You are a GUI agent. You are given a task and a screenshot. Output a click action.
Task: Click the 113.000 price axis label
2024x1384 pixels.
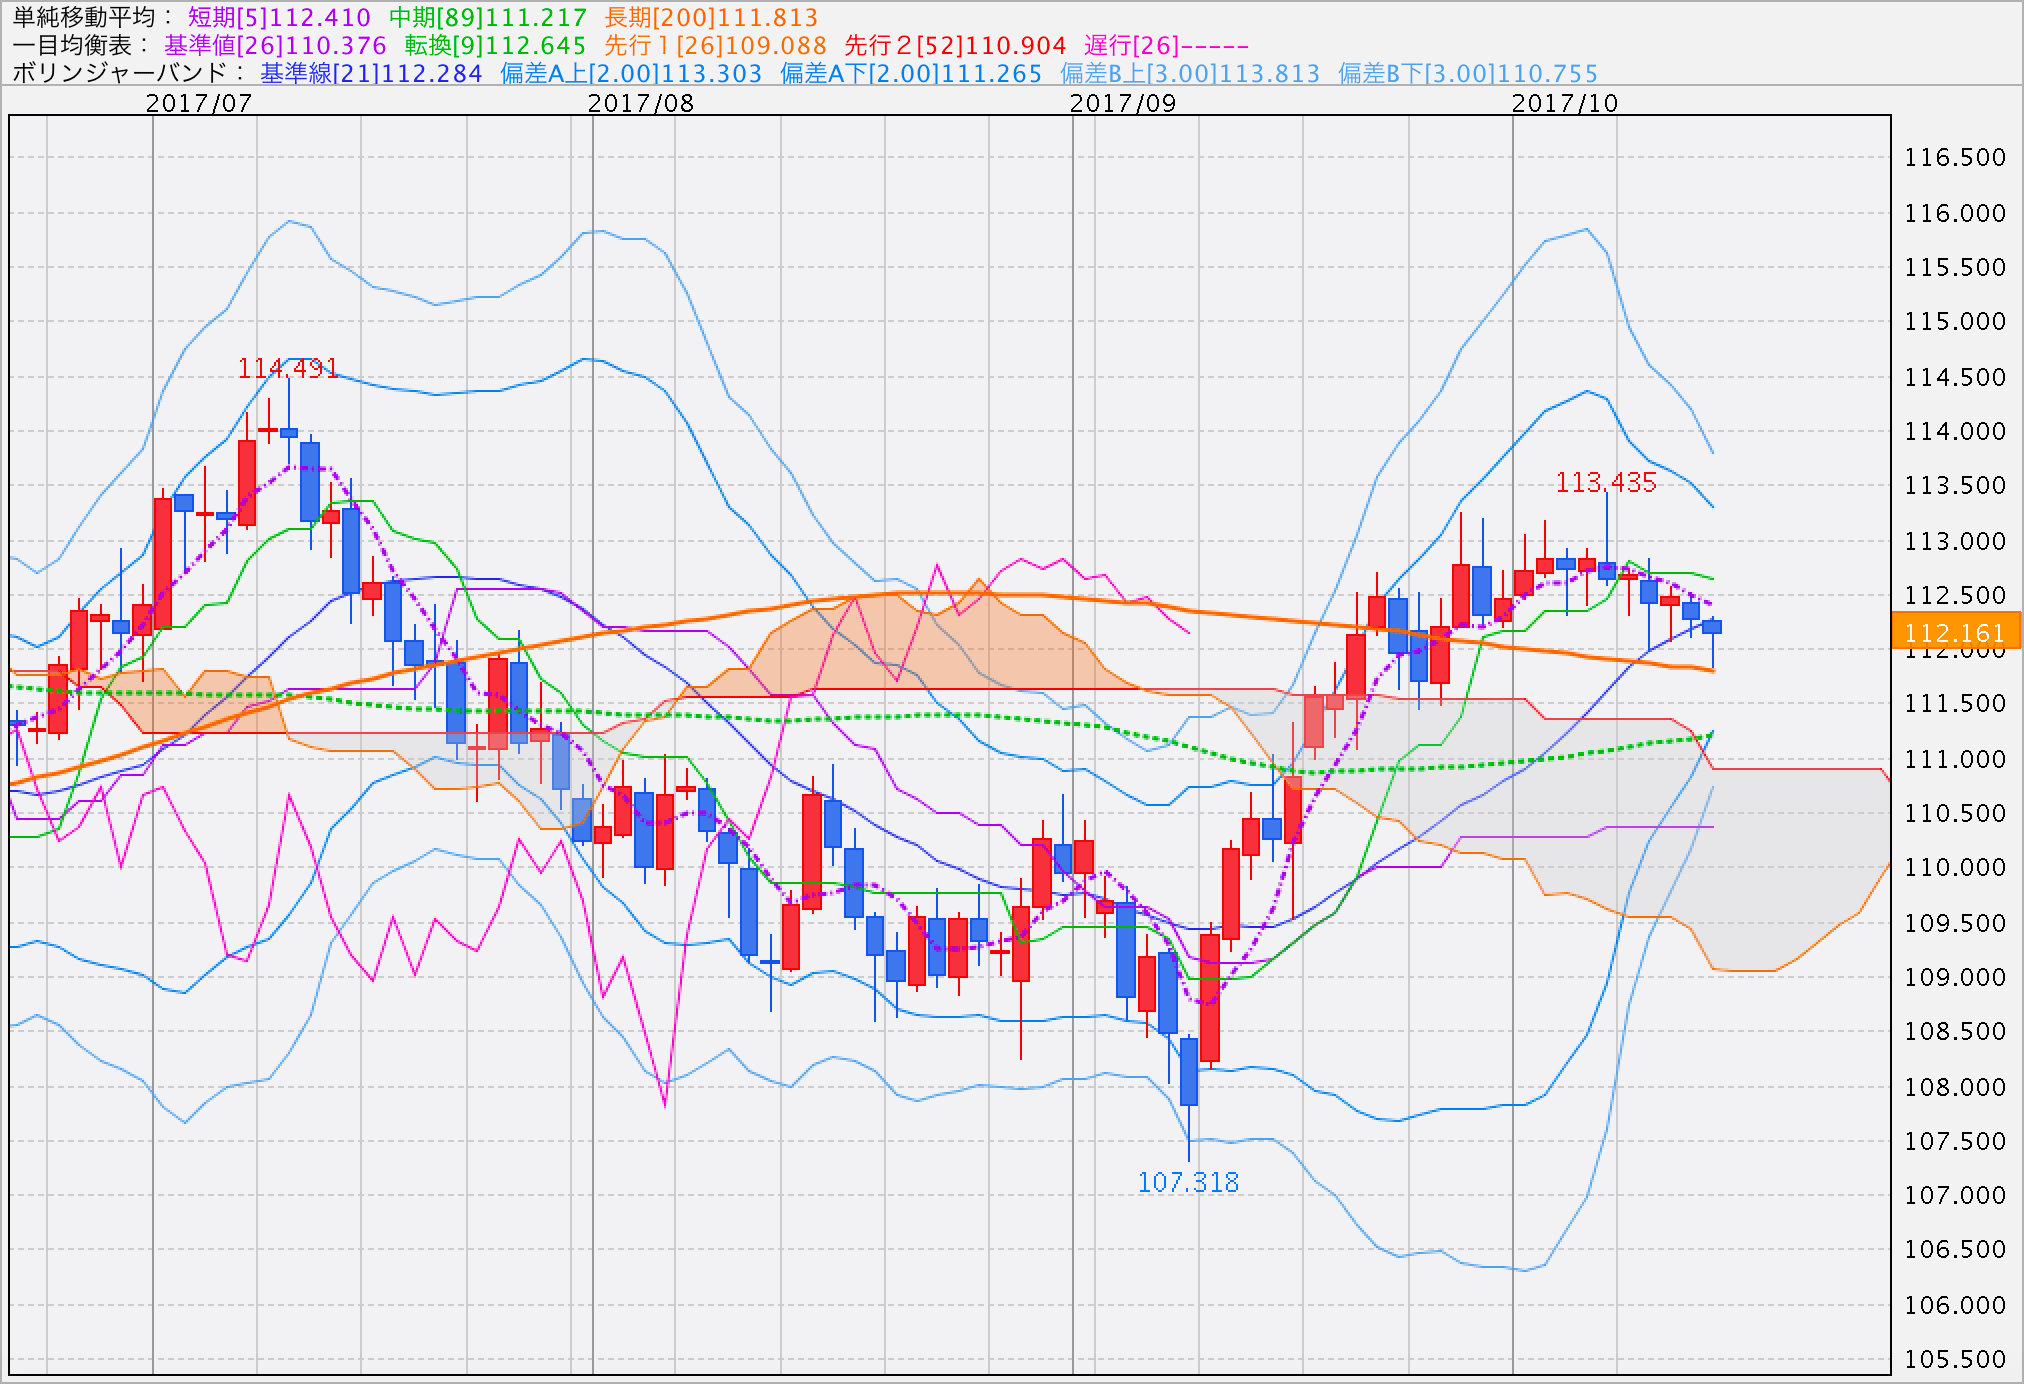1955,541
